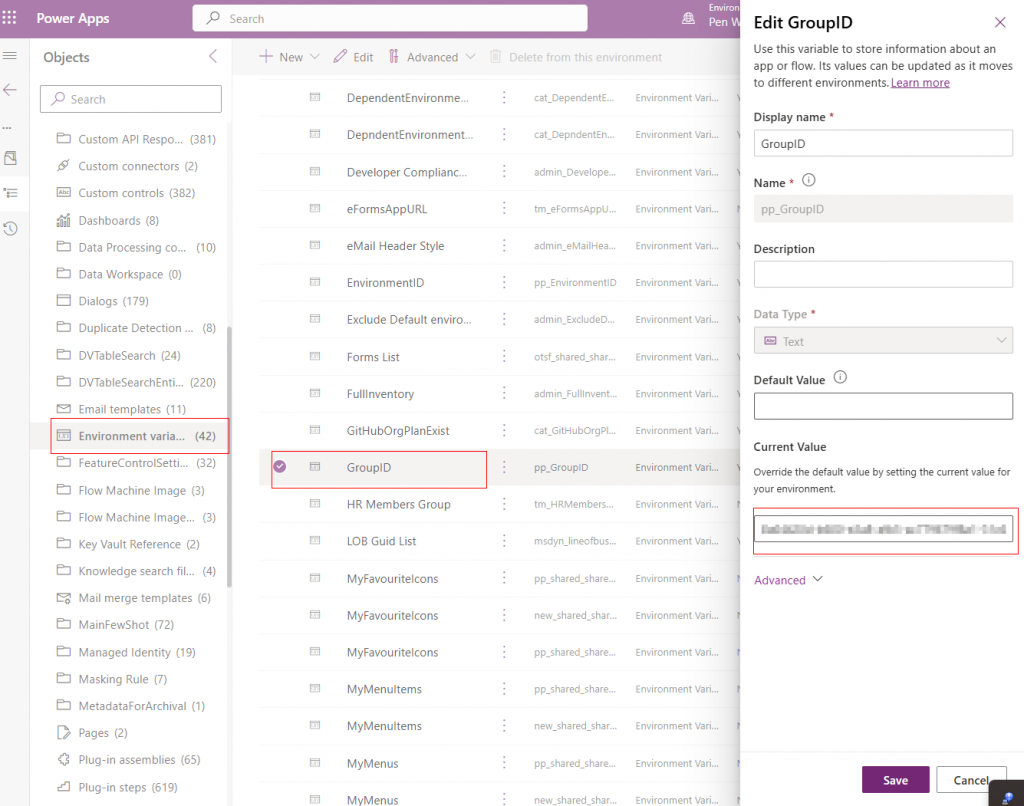Open more options for LOB Guid List
Image resolution: width=1024 pixels, height=806 pixels.
[504, 541]
